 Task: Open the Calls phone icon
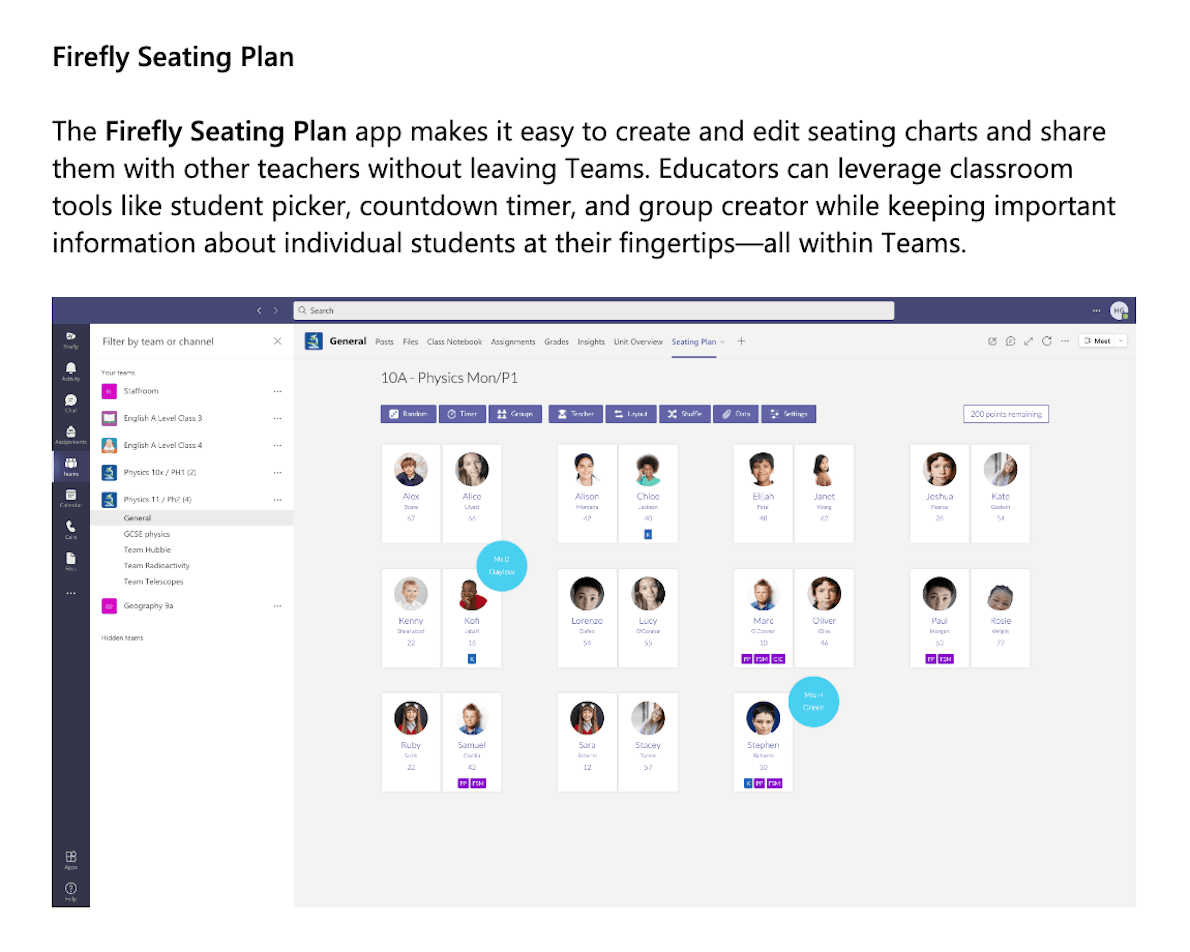[x=71, y=529]
